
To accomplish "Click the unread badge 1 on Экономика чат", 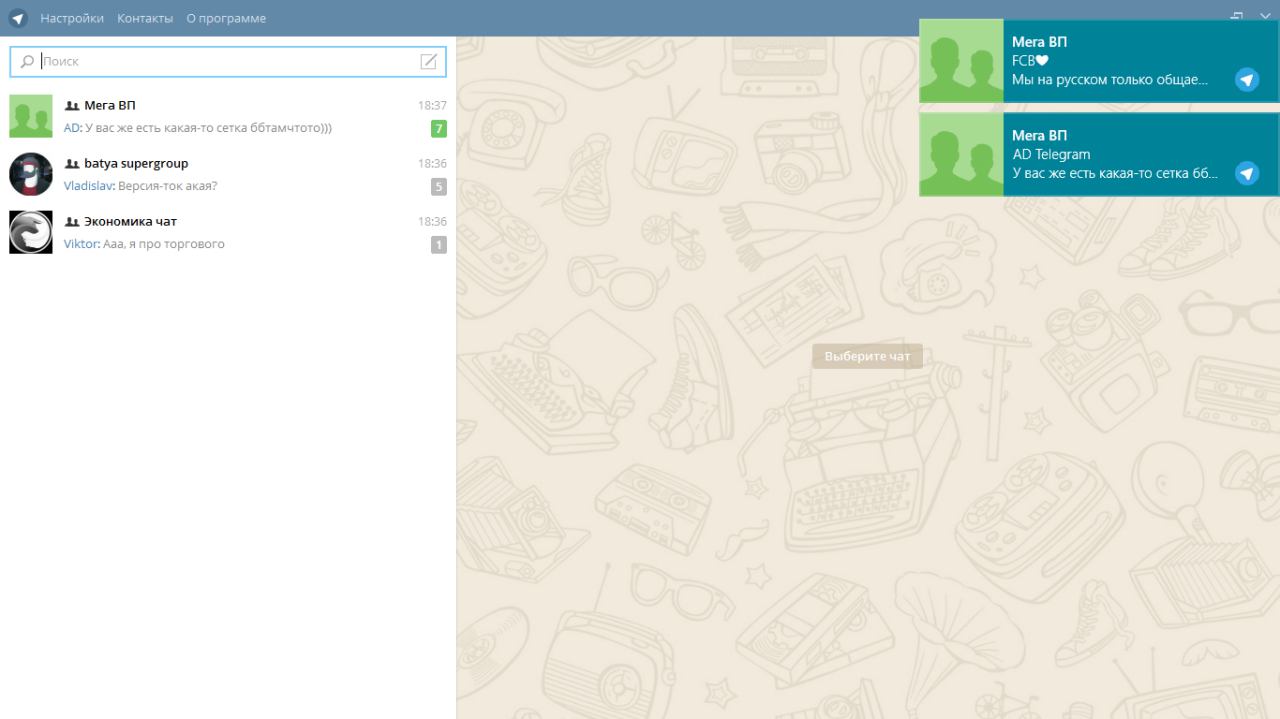I will click(439, 244).
